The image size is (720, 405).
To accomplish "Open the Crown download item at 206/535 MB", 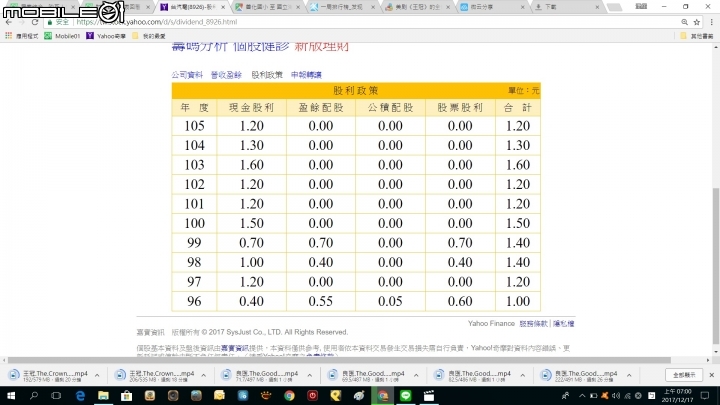I will (x=155, y=376).
